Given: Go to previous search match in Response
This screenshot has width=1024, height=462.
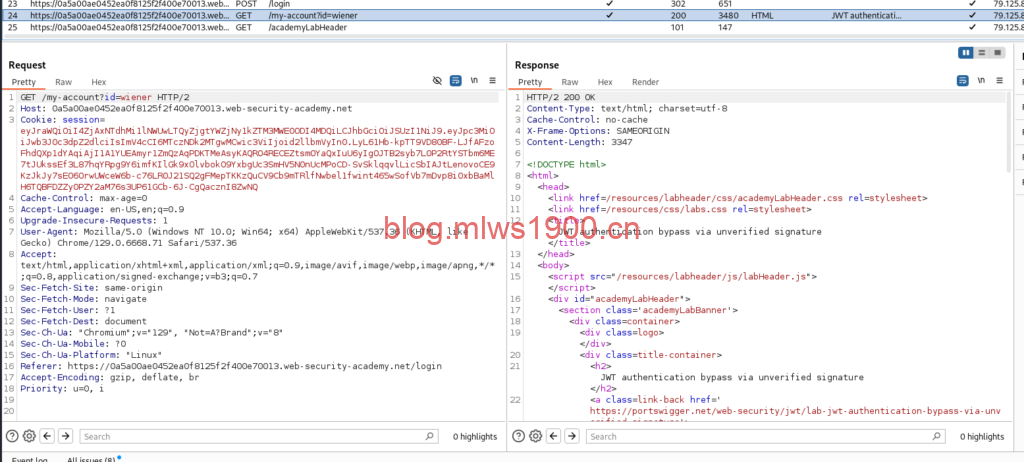Looking at the screenshot, I should pyautogui.click(x=554, y=436).
